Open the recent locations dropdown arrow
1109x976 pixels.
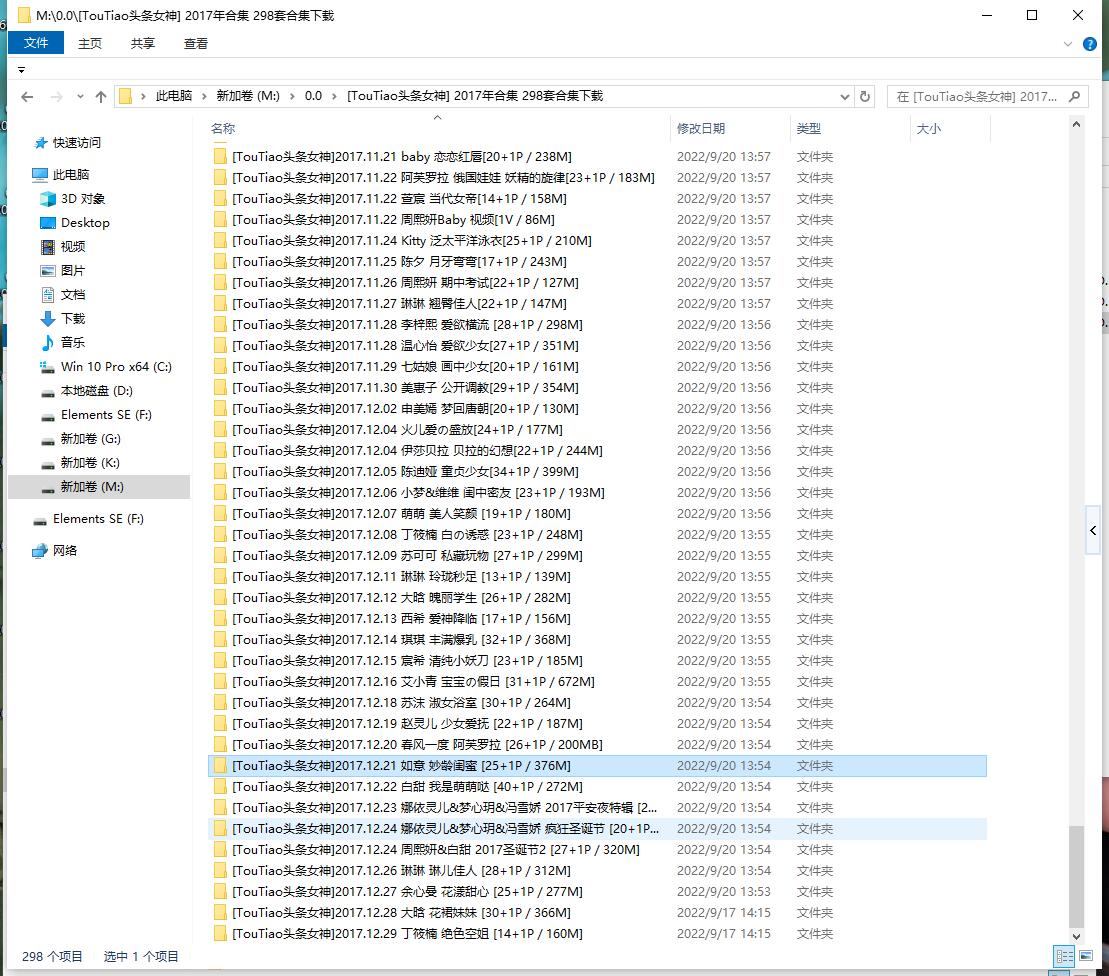tap(80, 97)
